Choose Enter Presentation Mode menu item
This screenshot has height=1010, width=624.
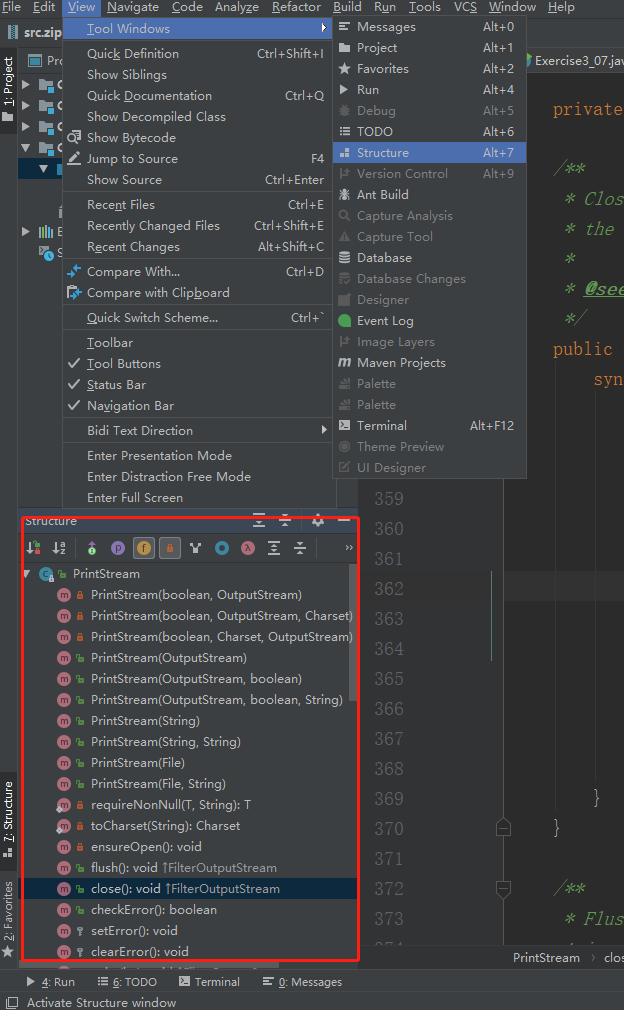(x=159, y=456)
